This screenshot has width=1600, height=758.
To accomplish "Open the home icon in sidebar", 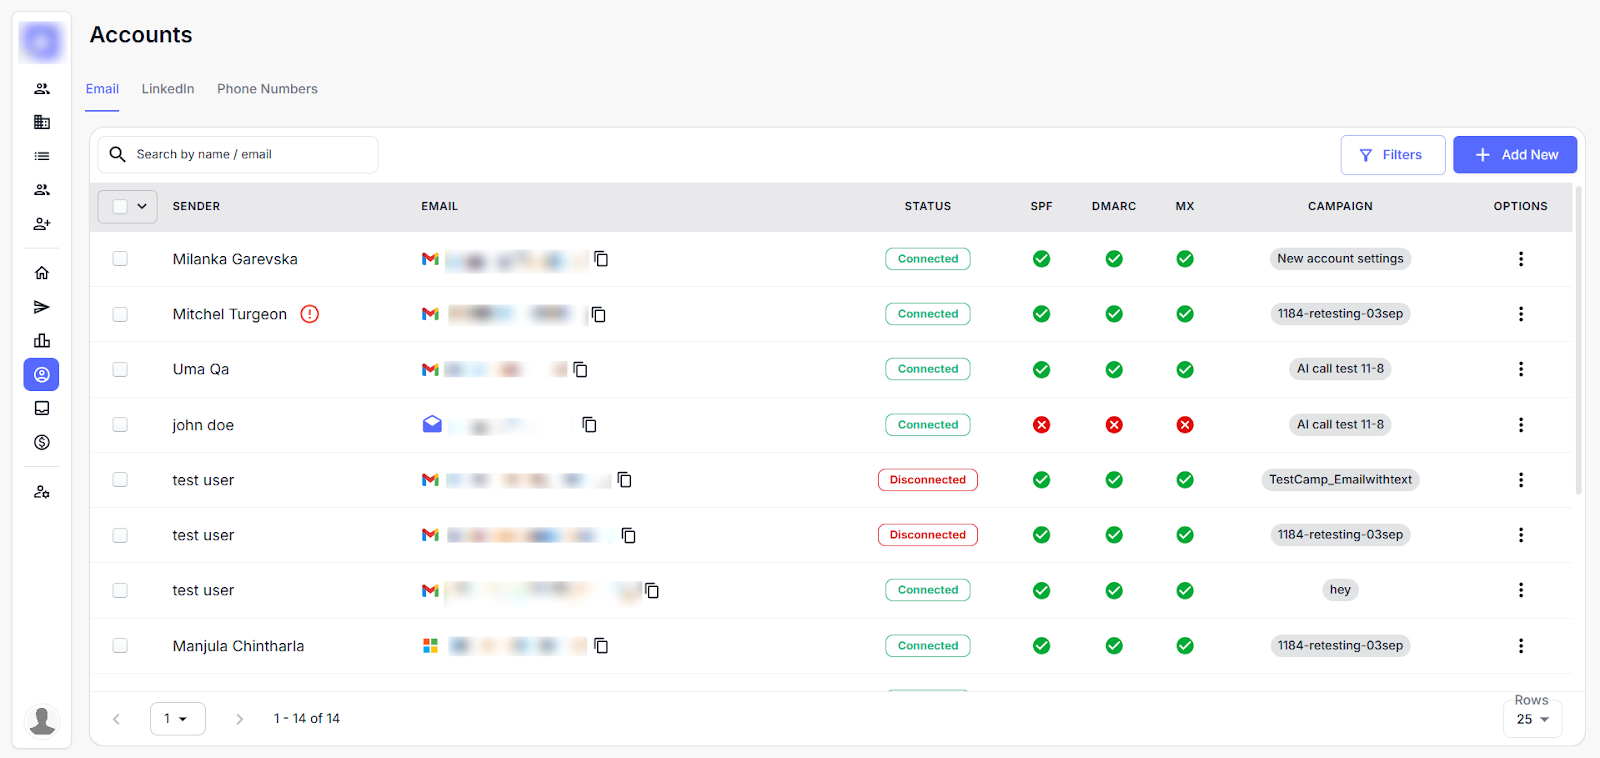I will click(x=42, y=273).
